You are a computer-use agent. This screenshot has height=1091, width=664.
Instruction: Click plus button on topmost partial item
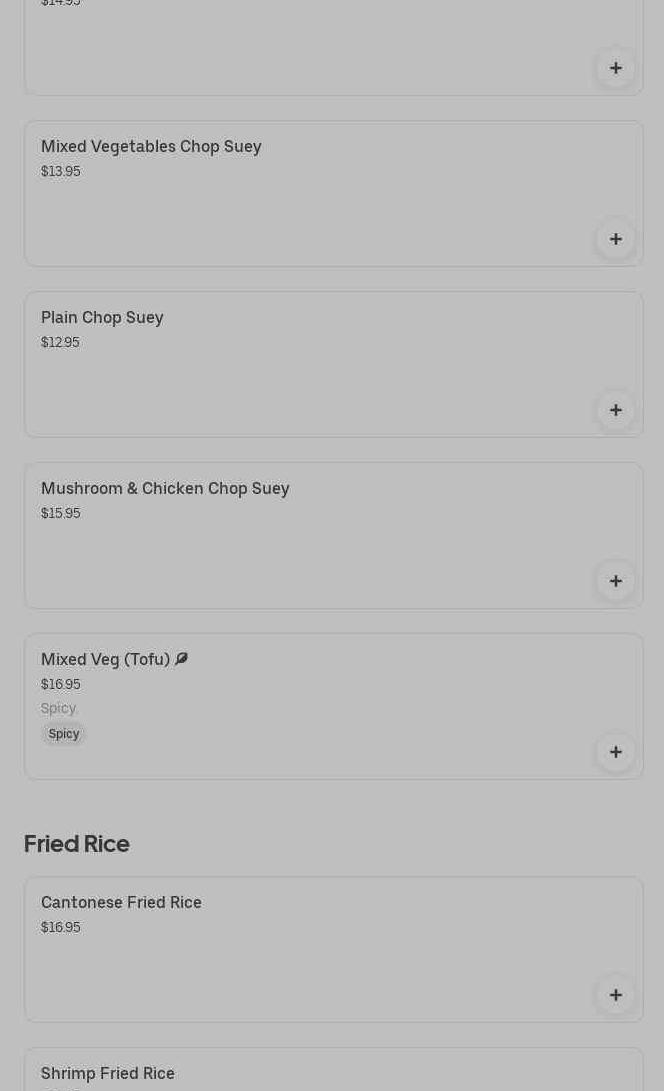615,68
